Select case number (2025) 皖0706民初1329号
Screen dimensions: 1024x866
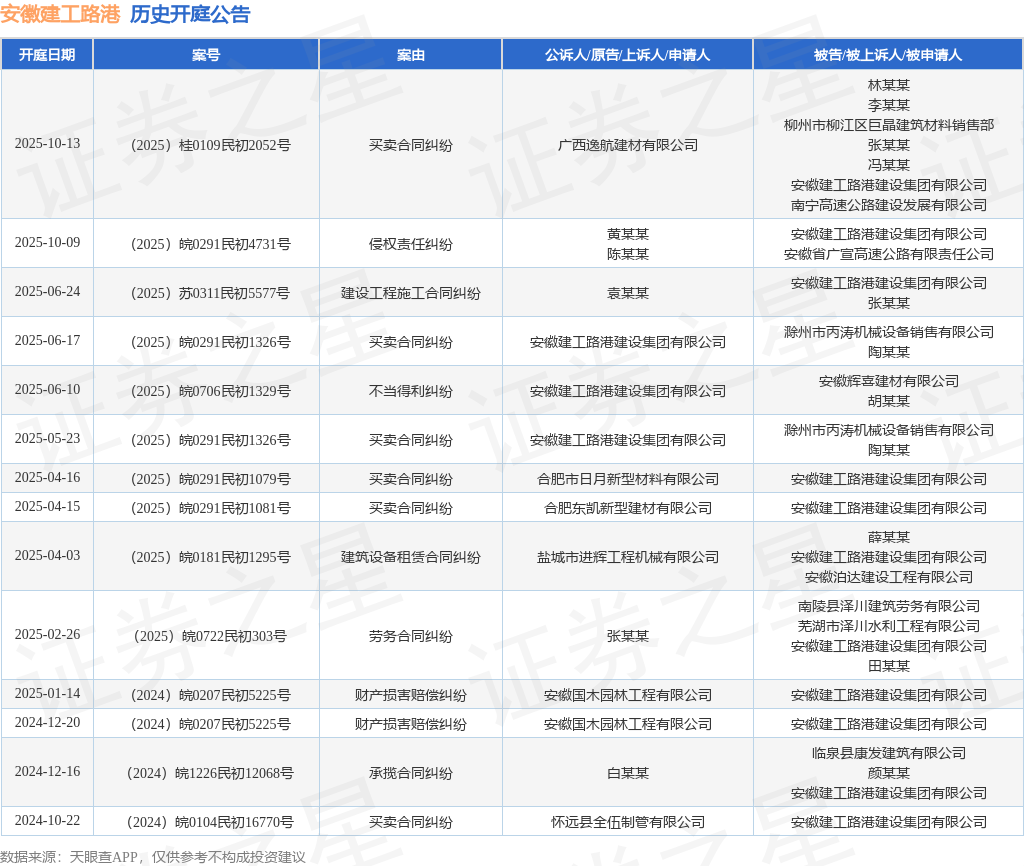click(x=210, y=391)
